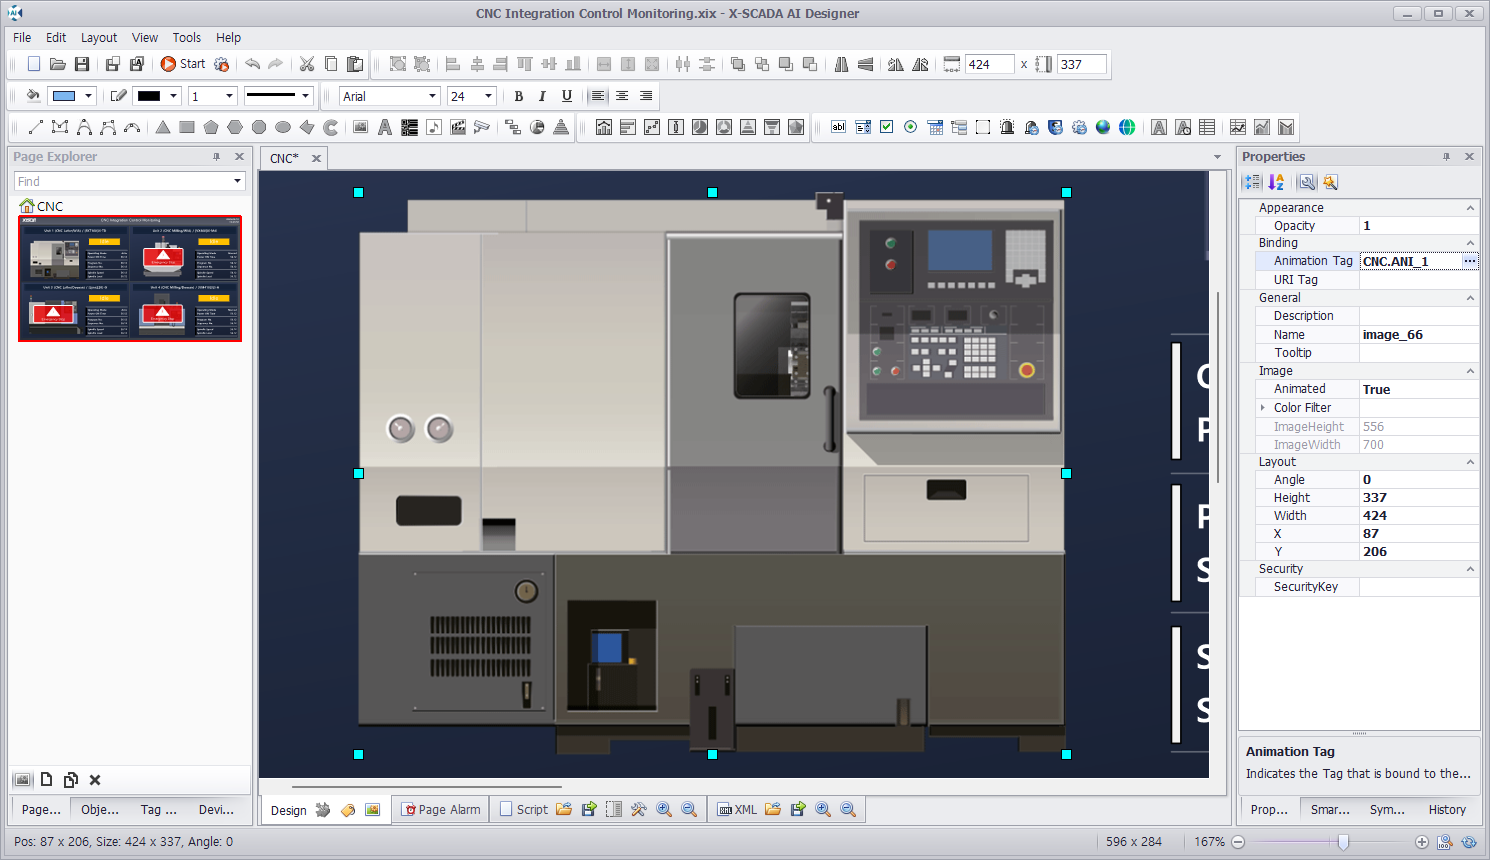The image size is (1490, 860).
Task: Open the History tab in Properties
Action: (1447, 810)
